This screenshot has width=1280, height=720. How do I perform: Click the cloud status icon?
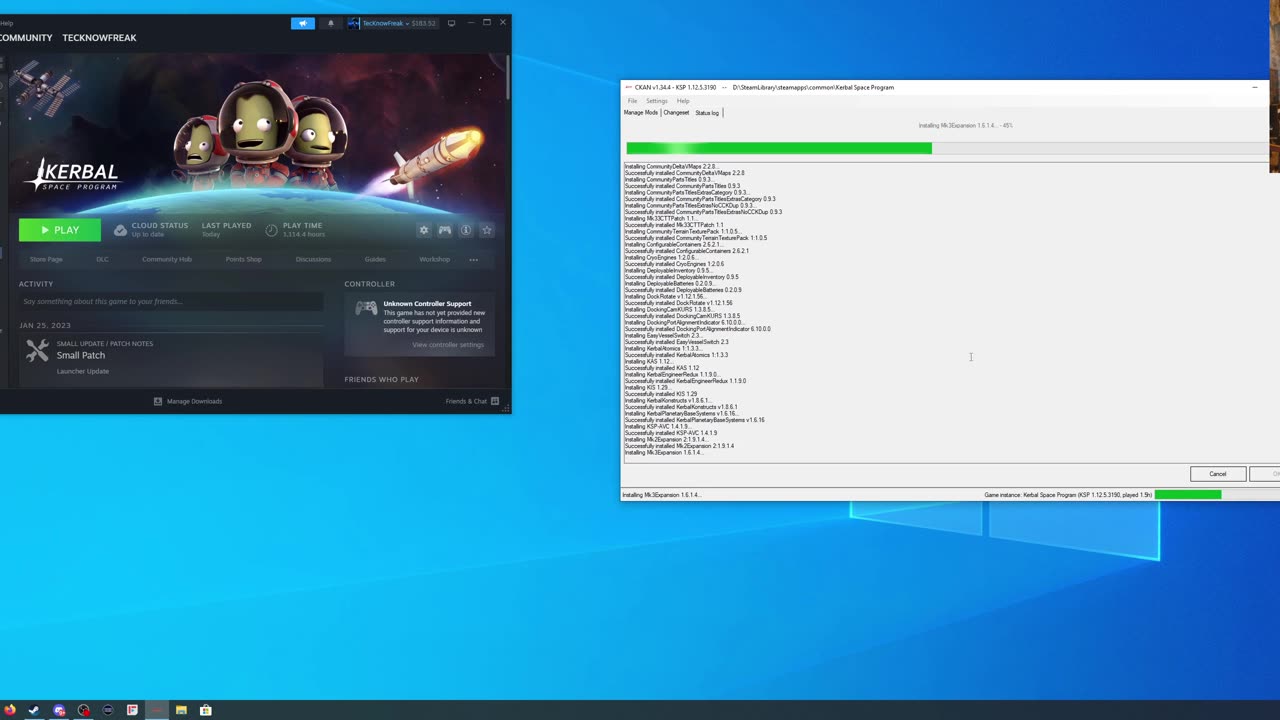coord(120,230)
